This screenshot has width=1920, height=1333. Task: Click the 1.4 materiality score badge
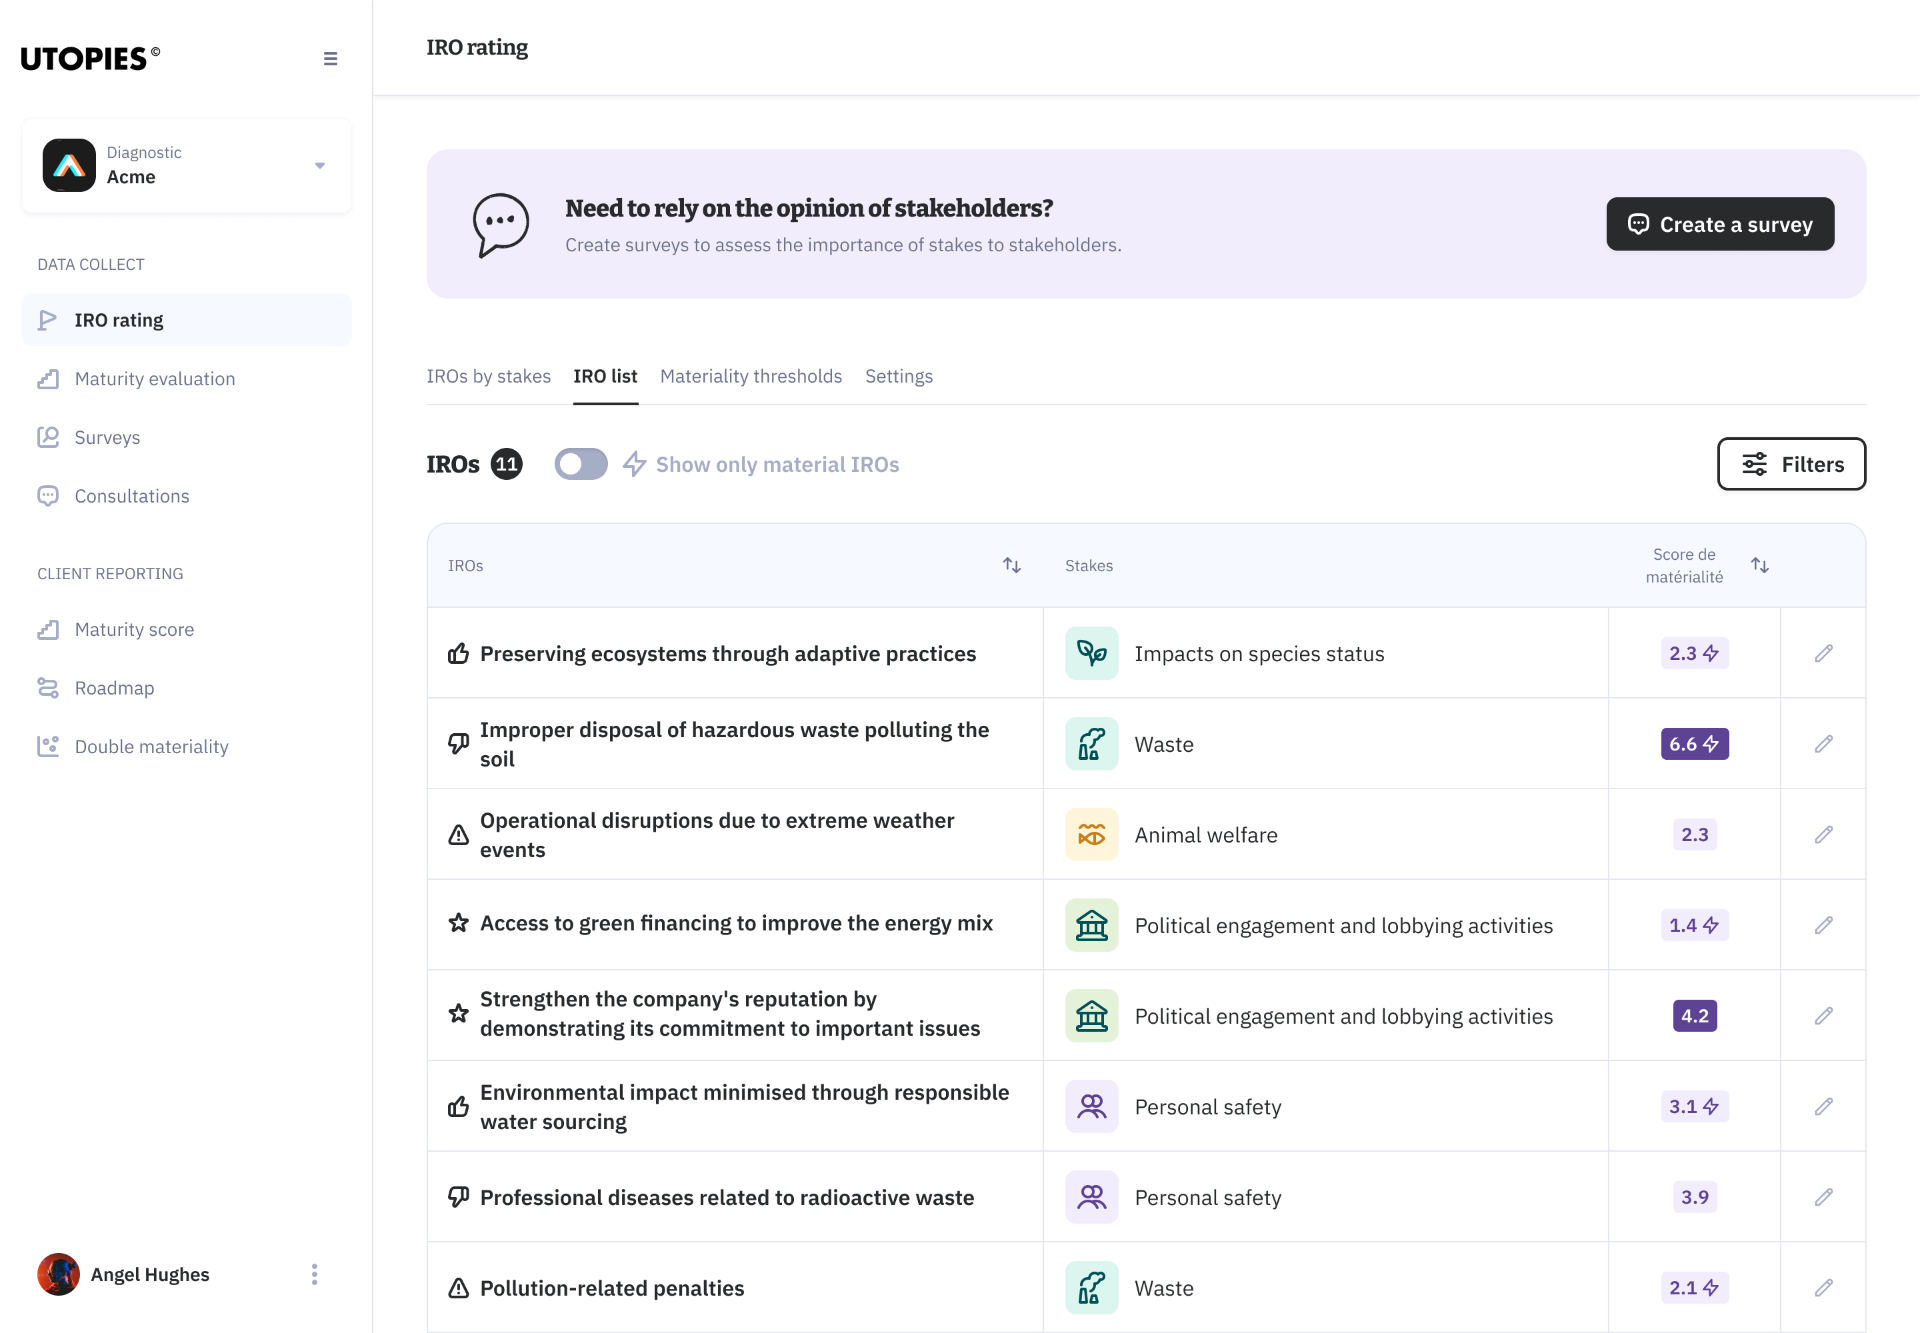1694,925
